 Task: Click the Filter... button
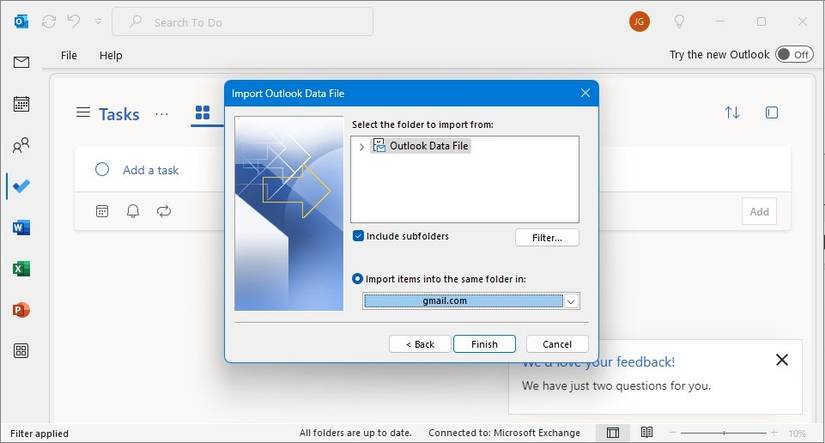coord(547,238)
